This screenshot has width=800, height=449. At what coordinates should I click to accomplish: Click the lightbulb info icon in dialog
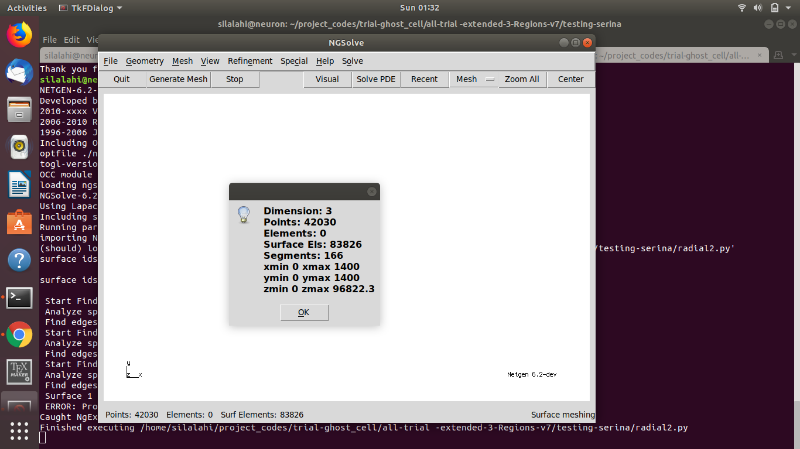[244, 214]
